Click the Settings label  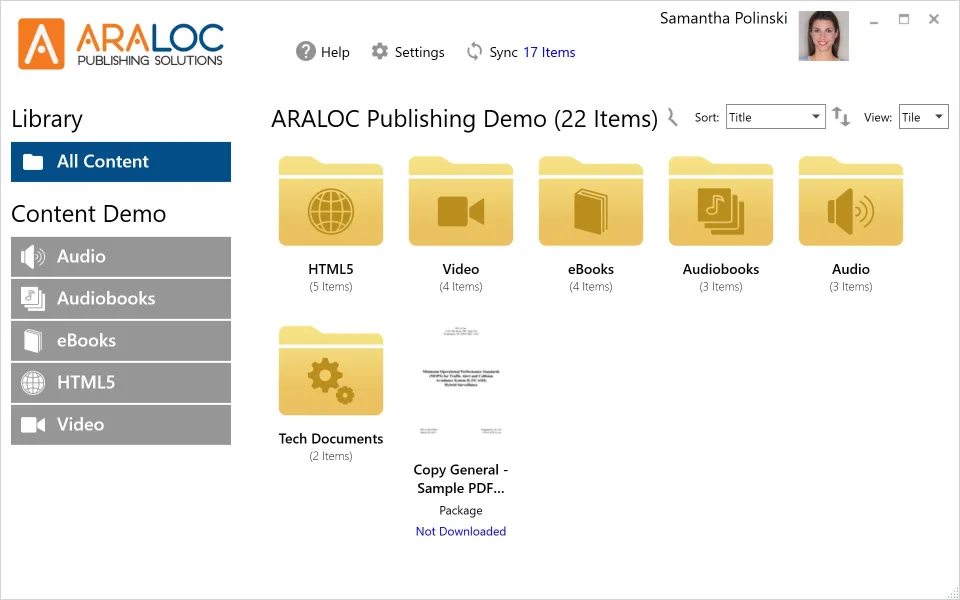pos(419,53)
